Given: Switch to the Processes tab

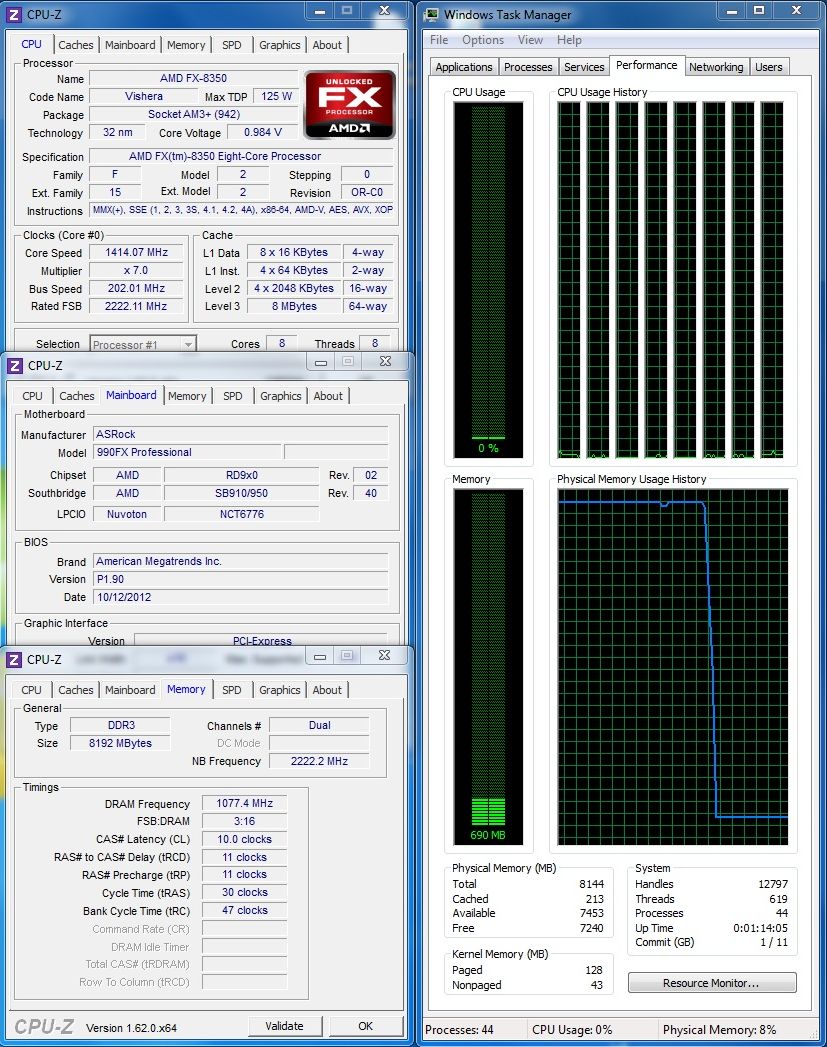Looking at the screenshot, I should pos(528,67).
